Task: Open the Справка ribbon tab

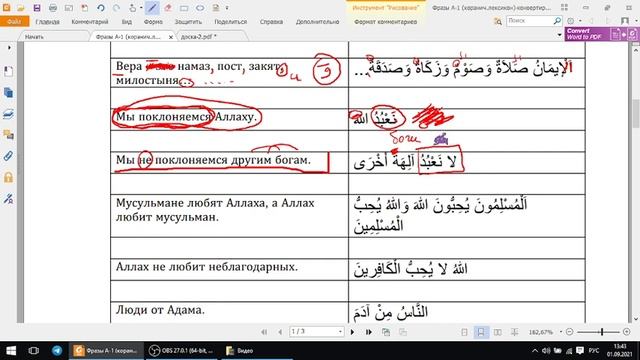Action: tap(271, 22)
